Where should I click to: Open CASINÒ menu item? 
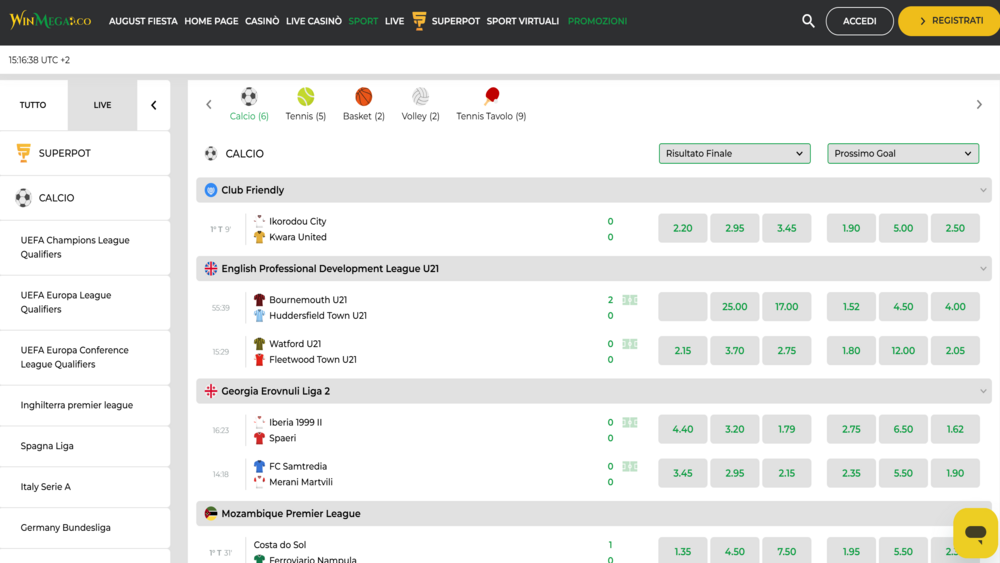262,21
